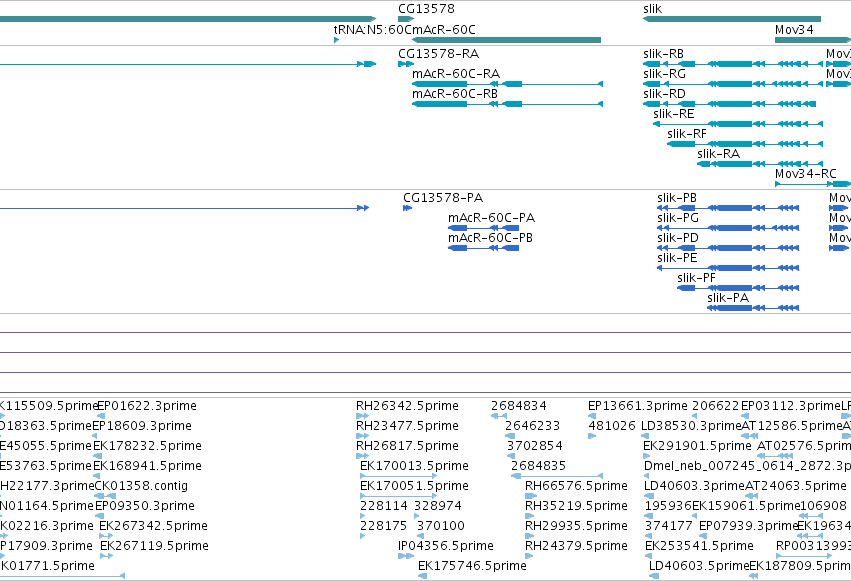Image resolution: width=851 pixels, height=581 pixels.
Task: Select feature 481026
Action: pos(592,436)
